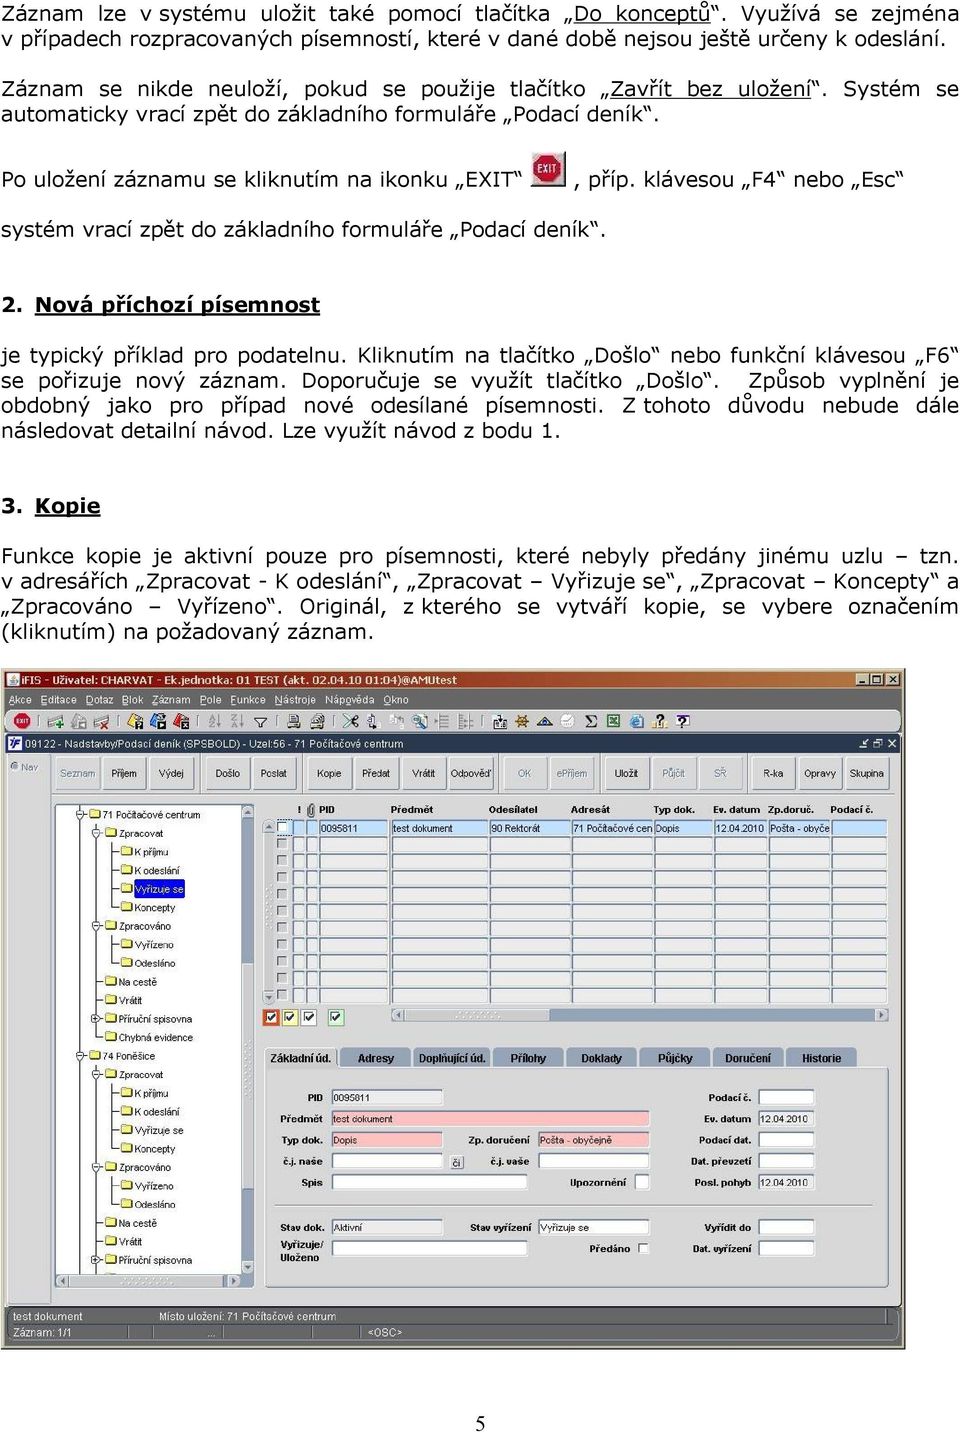This screenshot has width=960, height=1432.
Task: Select the Nav radio button
Action: (15, 766)
